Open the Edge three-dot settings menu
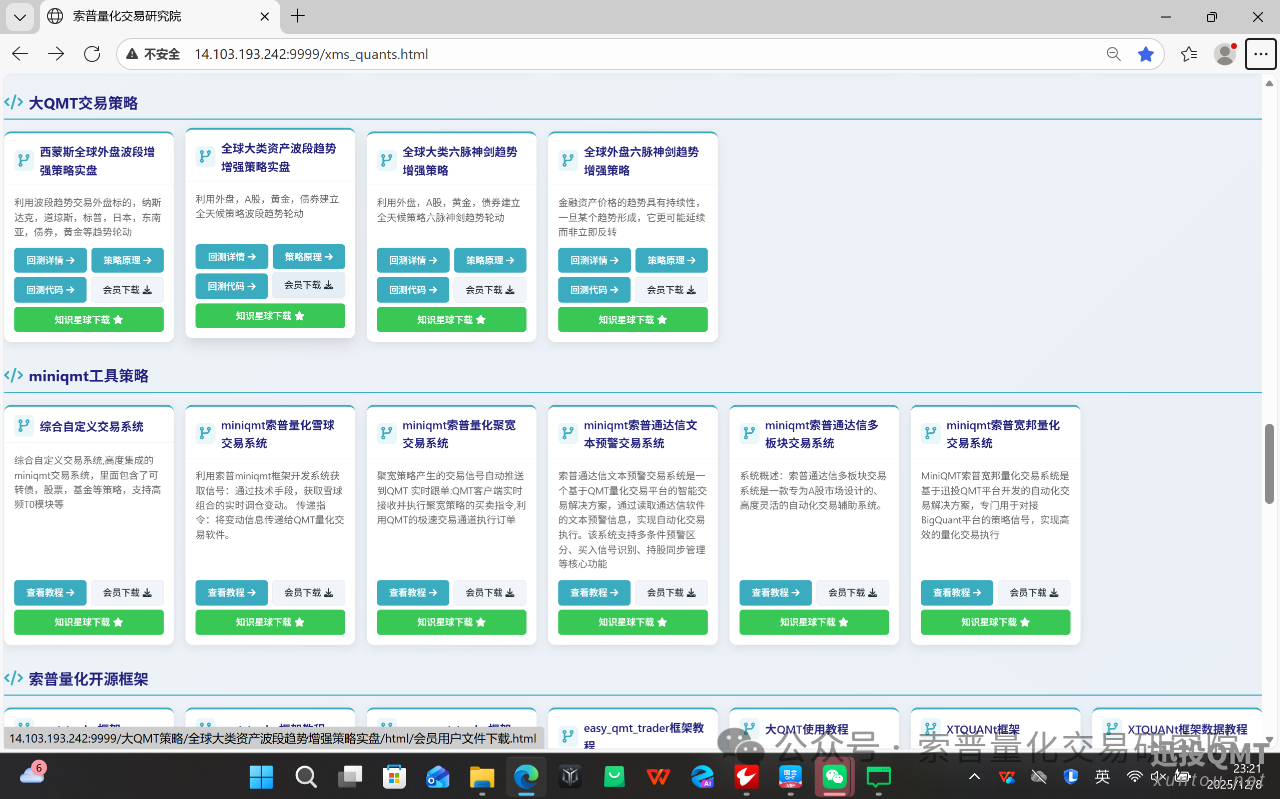1280x799 pixels. click(x=1259, y=54)
